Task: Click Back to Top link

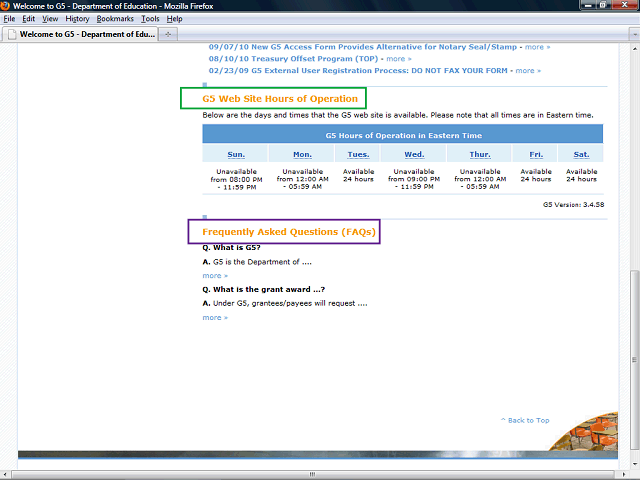Action: click(x=525, y=420)
